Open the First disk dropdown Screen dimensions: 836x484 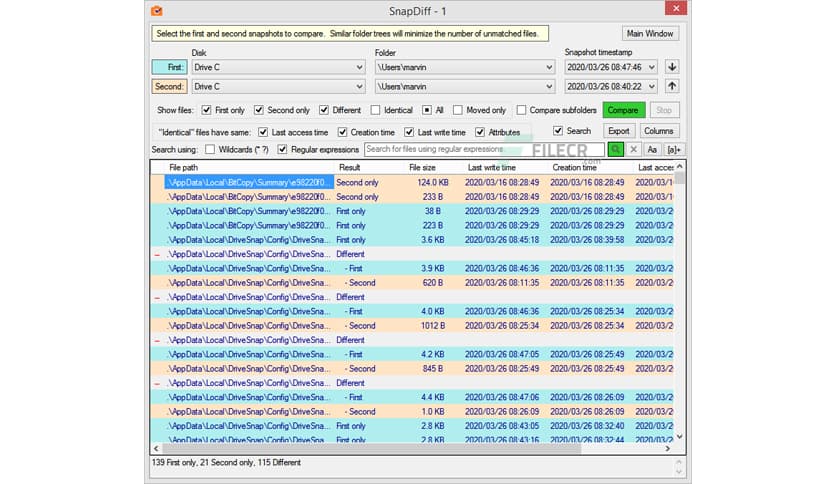[359, 68]
